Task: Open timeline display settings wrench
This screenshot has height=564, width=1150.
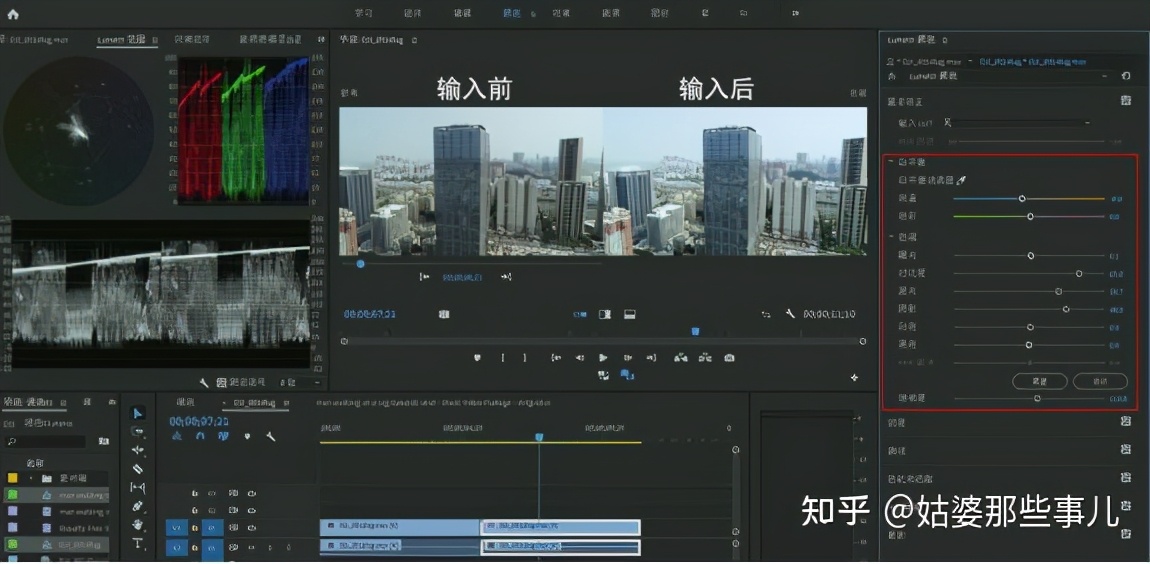Action: point(271,436)
